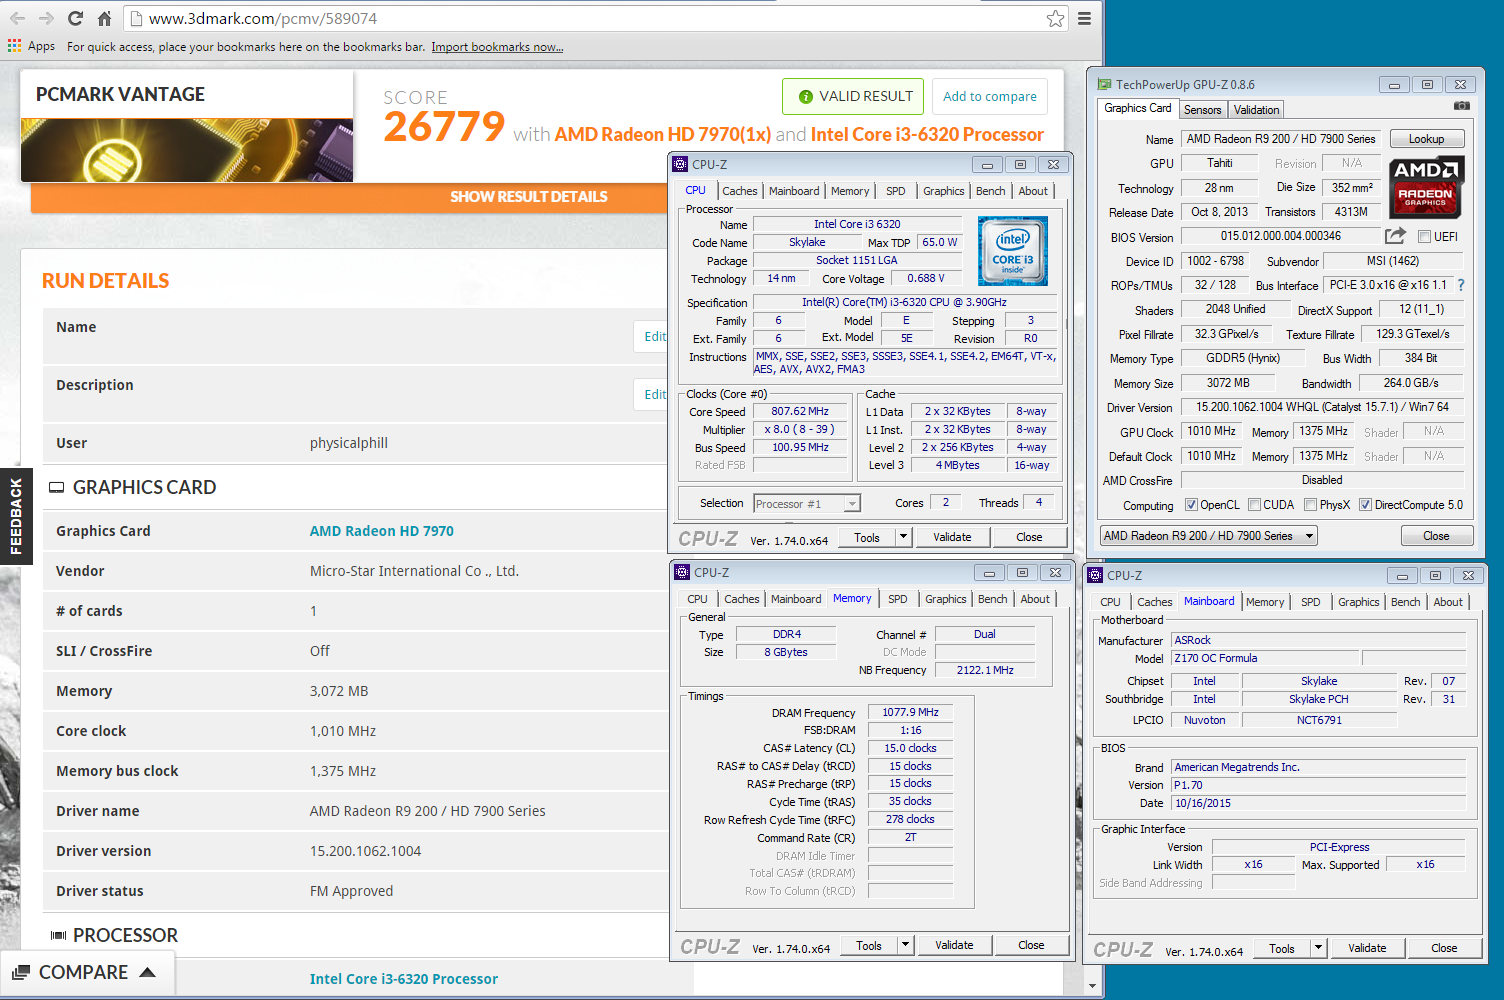Open Tools dropdown arrow in CPU-Z Mainboard window
1504x1000 pixels.
click(x=1318, y=948)
